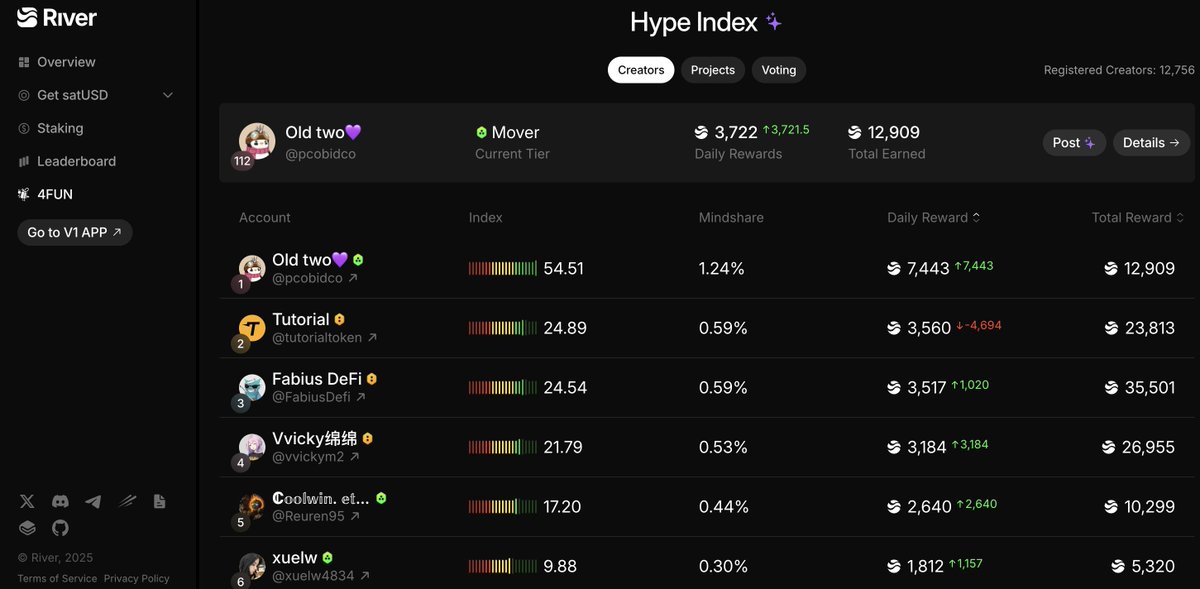
Task: Open the GitHub icon in the sidebar
Action: pos(61,527)
